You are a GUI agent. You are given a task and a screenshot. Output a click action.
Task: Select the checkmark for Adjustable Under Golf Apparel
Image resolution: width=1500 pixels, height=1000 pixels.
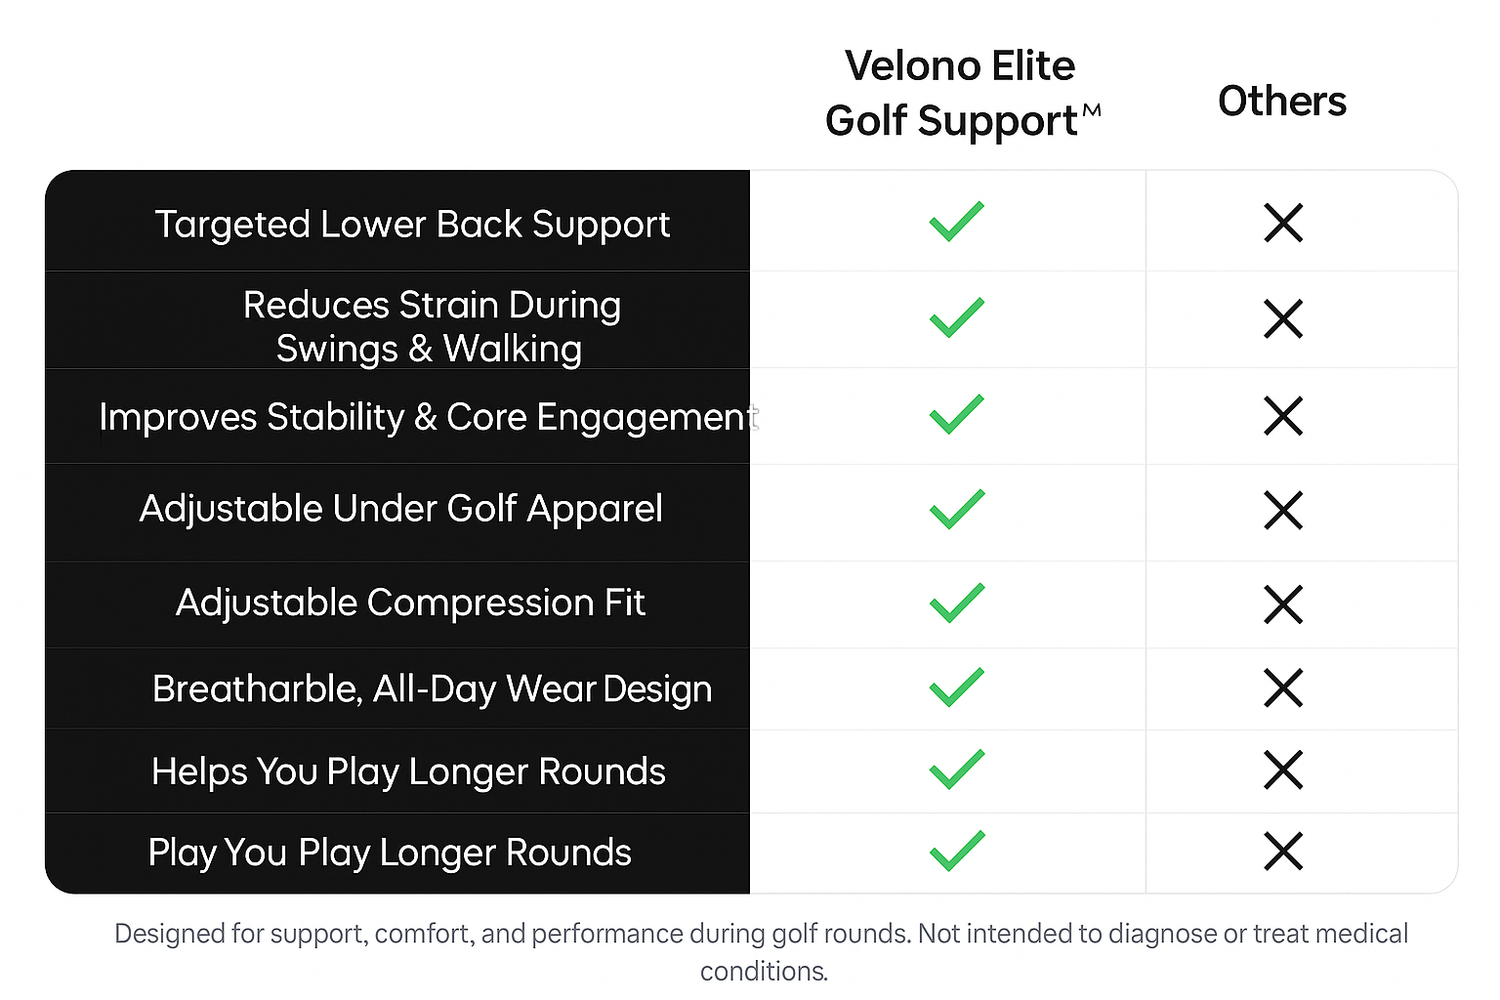957,509
